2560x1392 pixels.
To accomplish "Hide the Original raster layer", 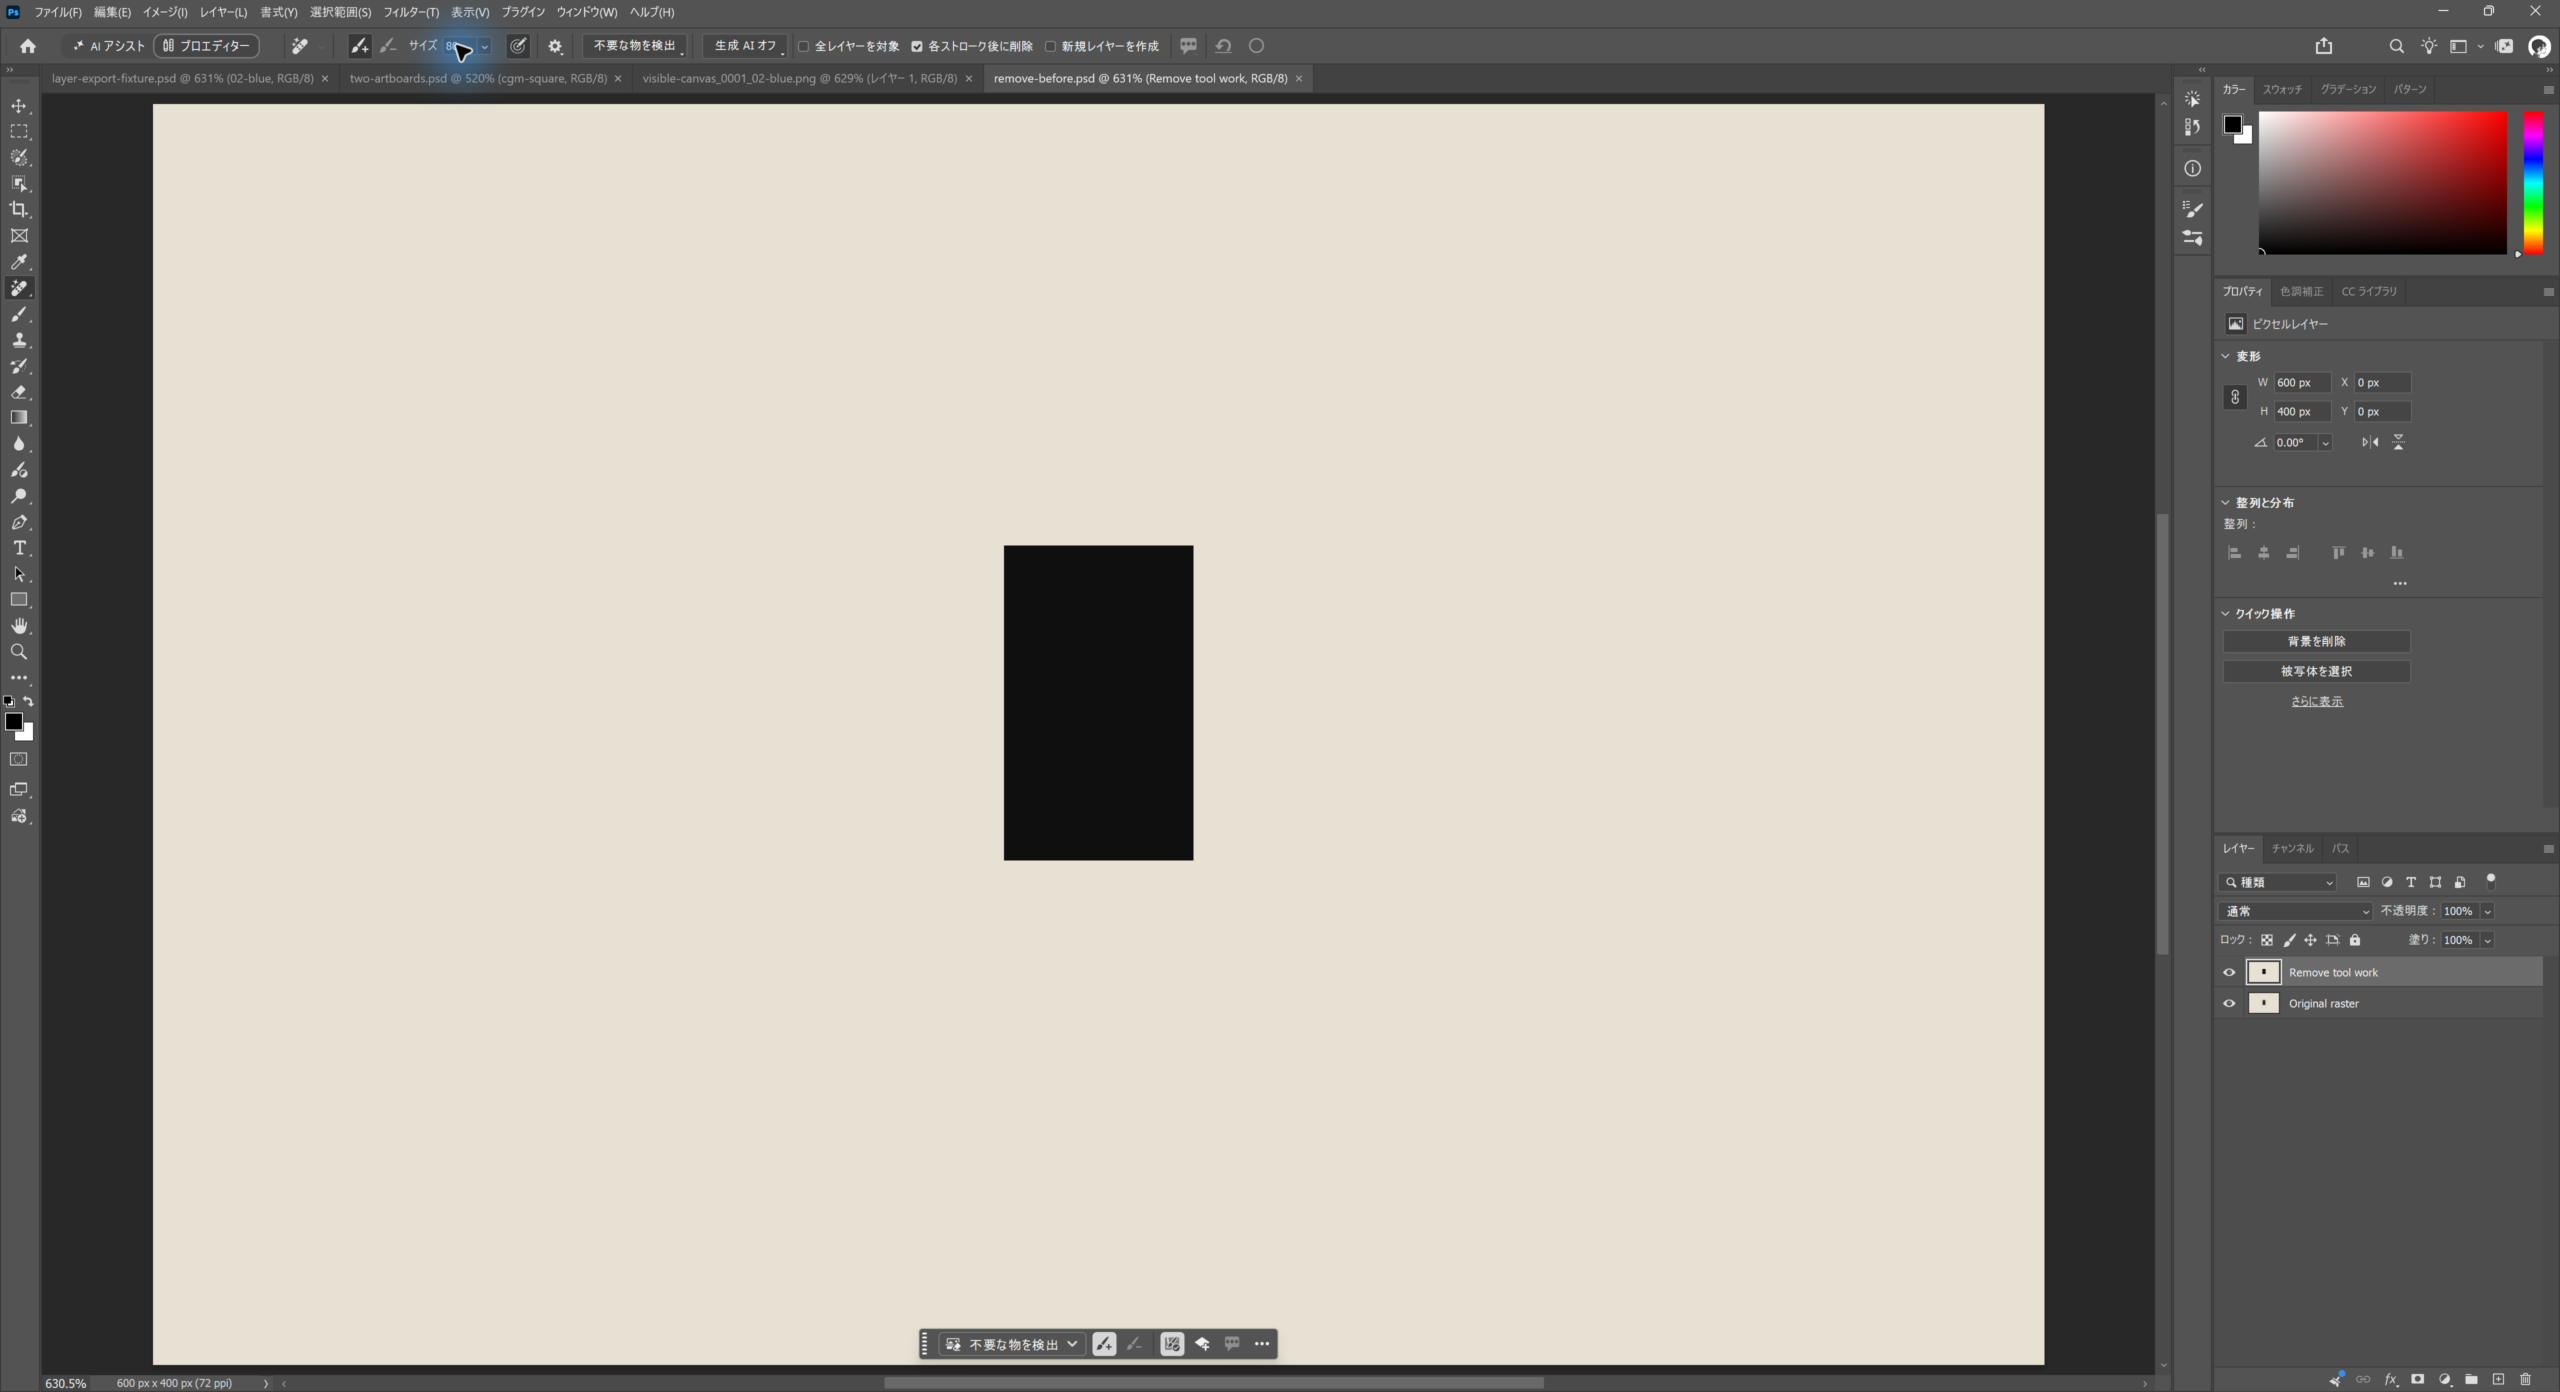I will click(x=2229, y=1003).
